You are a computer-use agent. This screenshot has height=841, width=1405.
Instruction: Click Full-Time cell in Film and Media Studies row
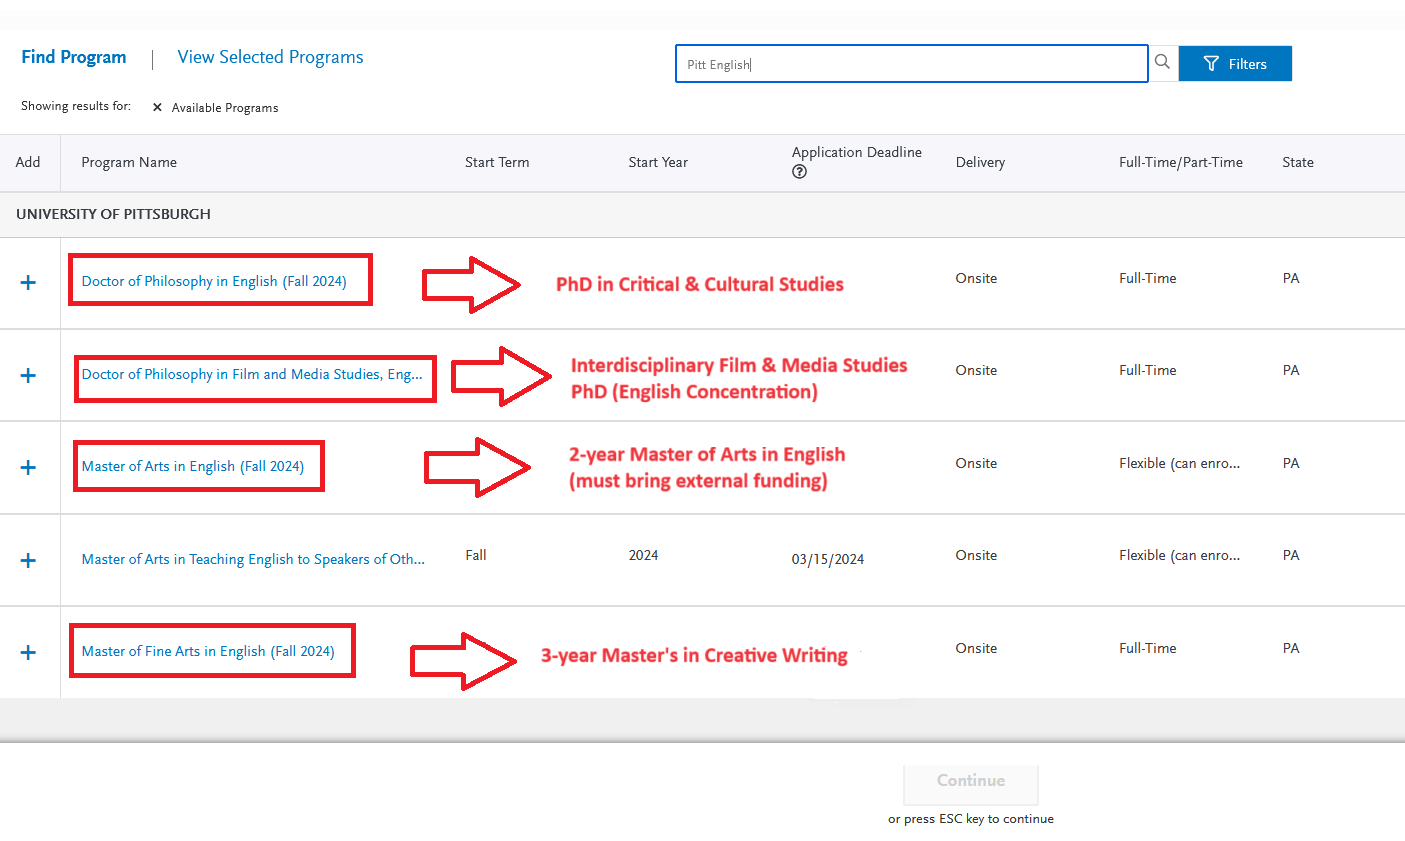[1147, 370]
